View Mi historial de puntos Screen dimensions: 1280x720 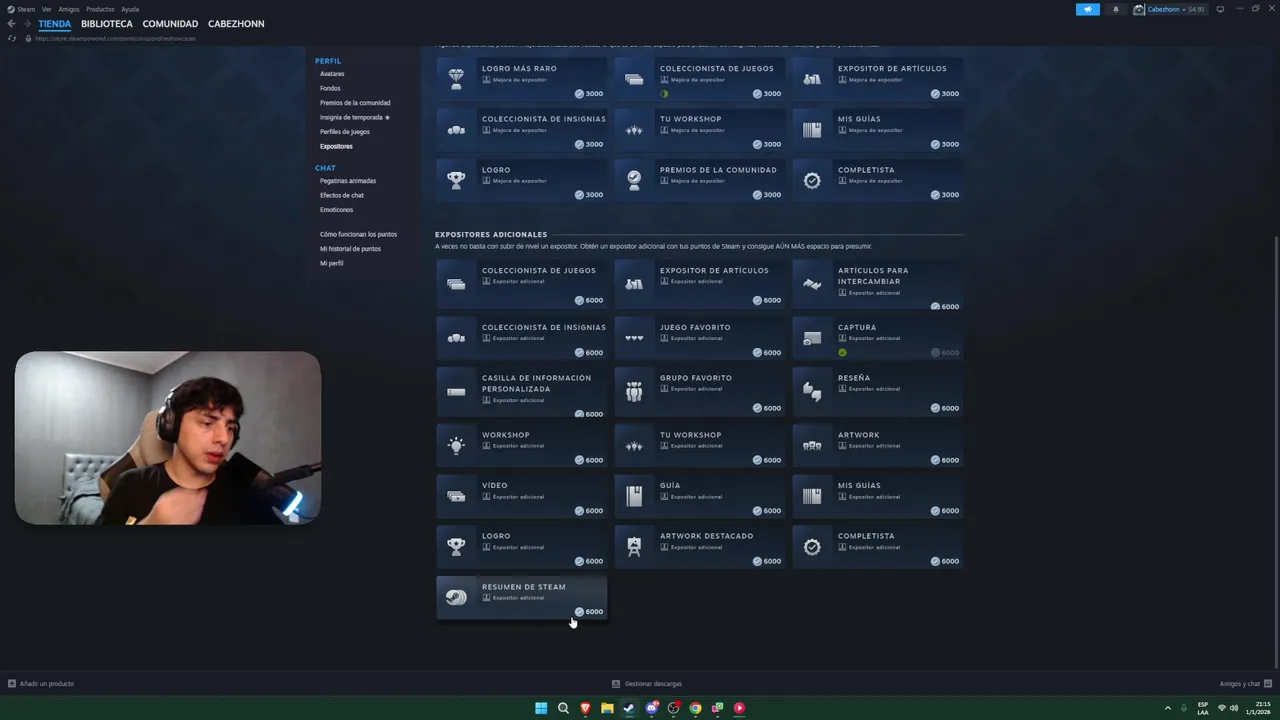[350, 249]
